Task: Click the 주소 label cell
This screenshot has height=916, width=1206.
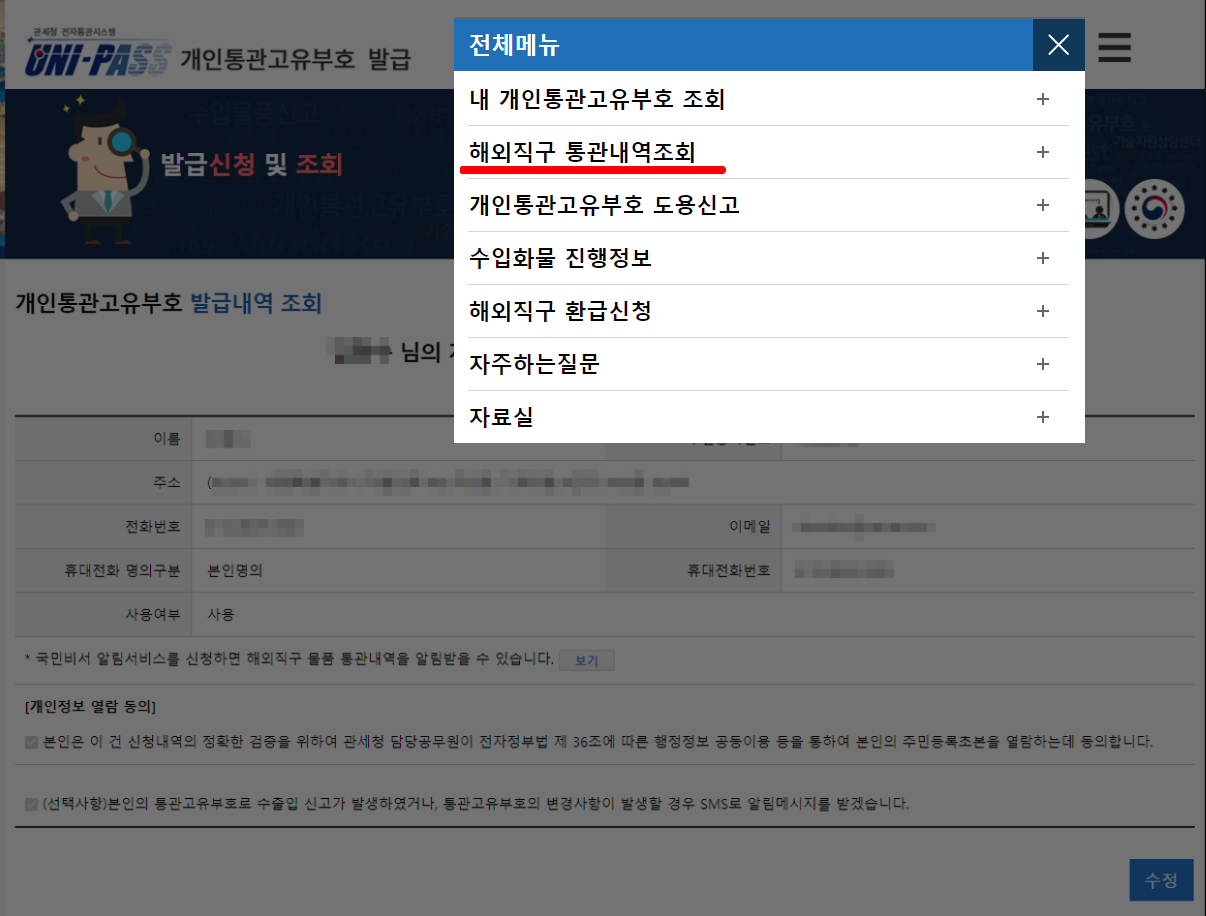Action: pyautogui.click(x=103, y=483)
